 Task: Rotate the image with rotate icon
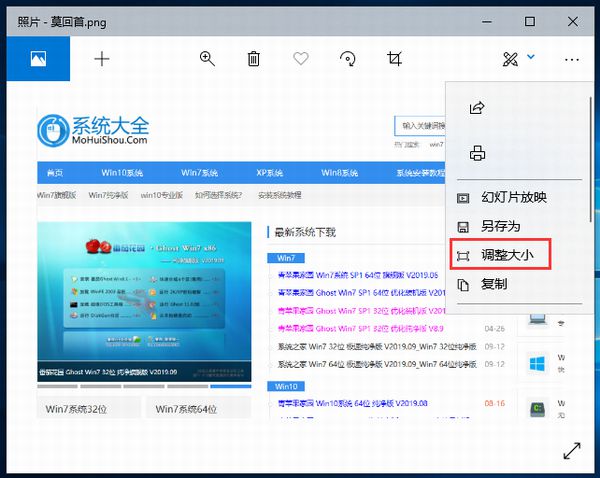348,59
